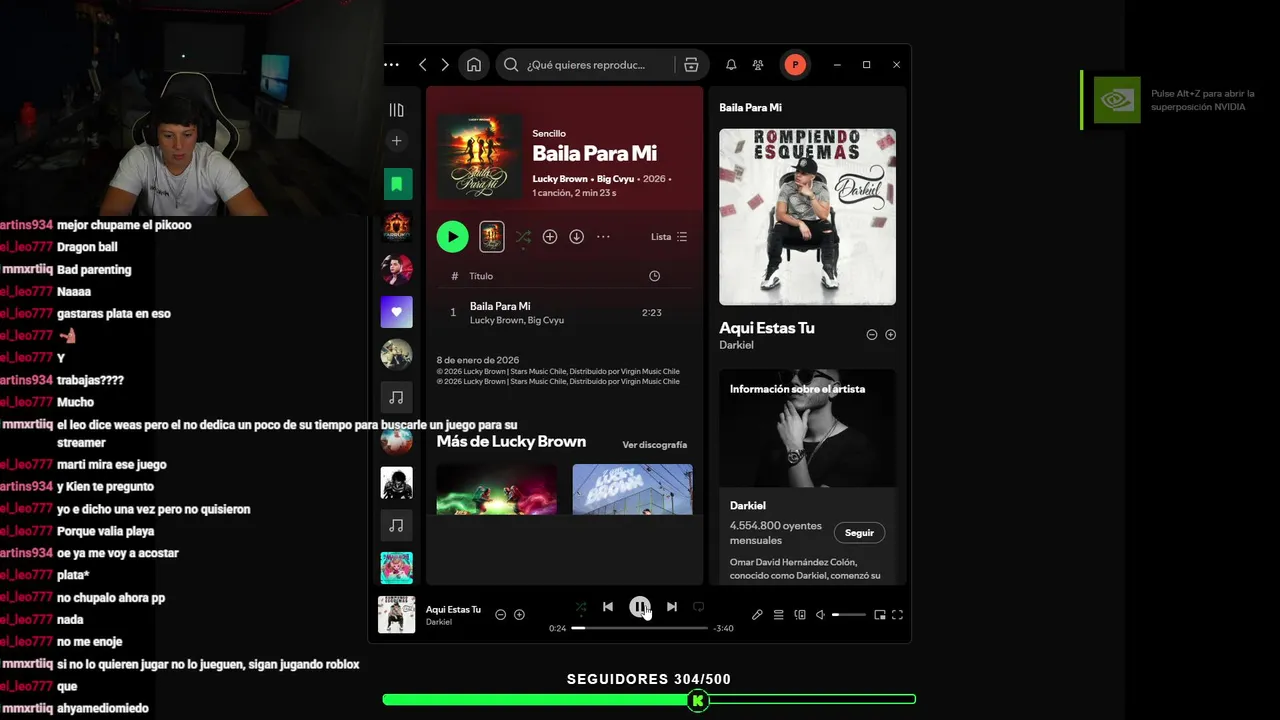
Task: Open the pink anime playlist cover in sidebar
Action: pos(397,568)
